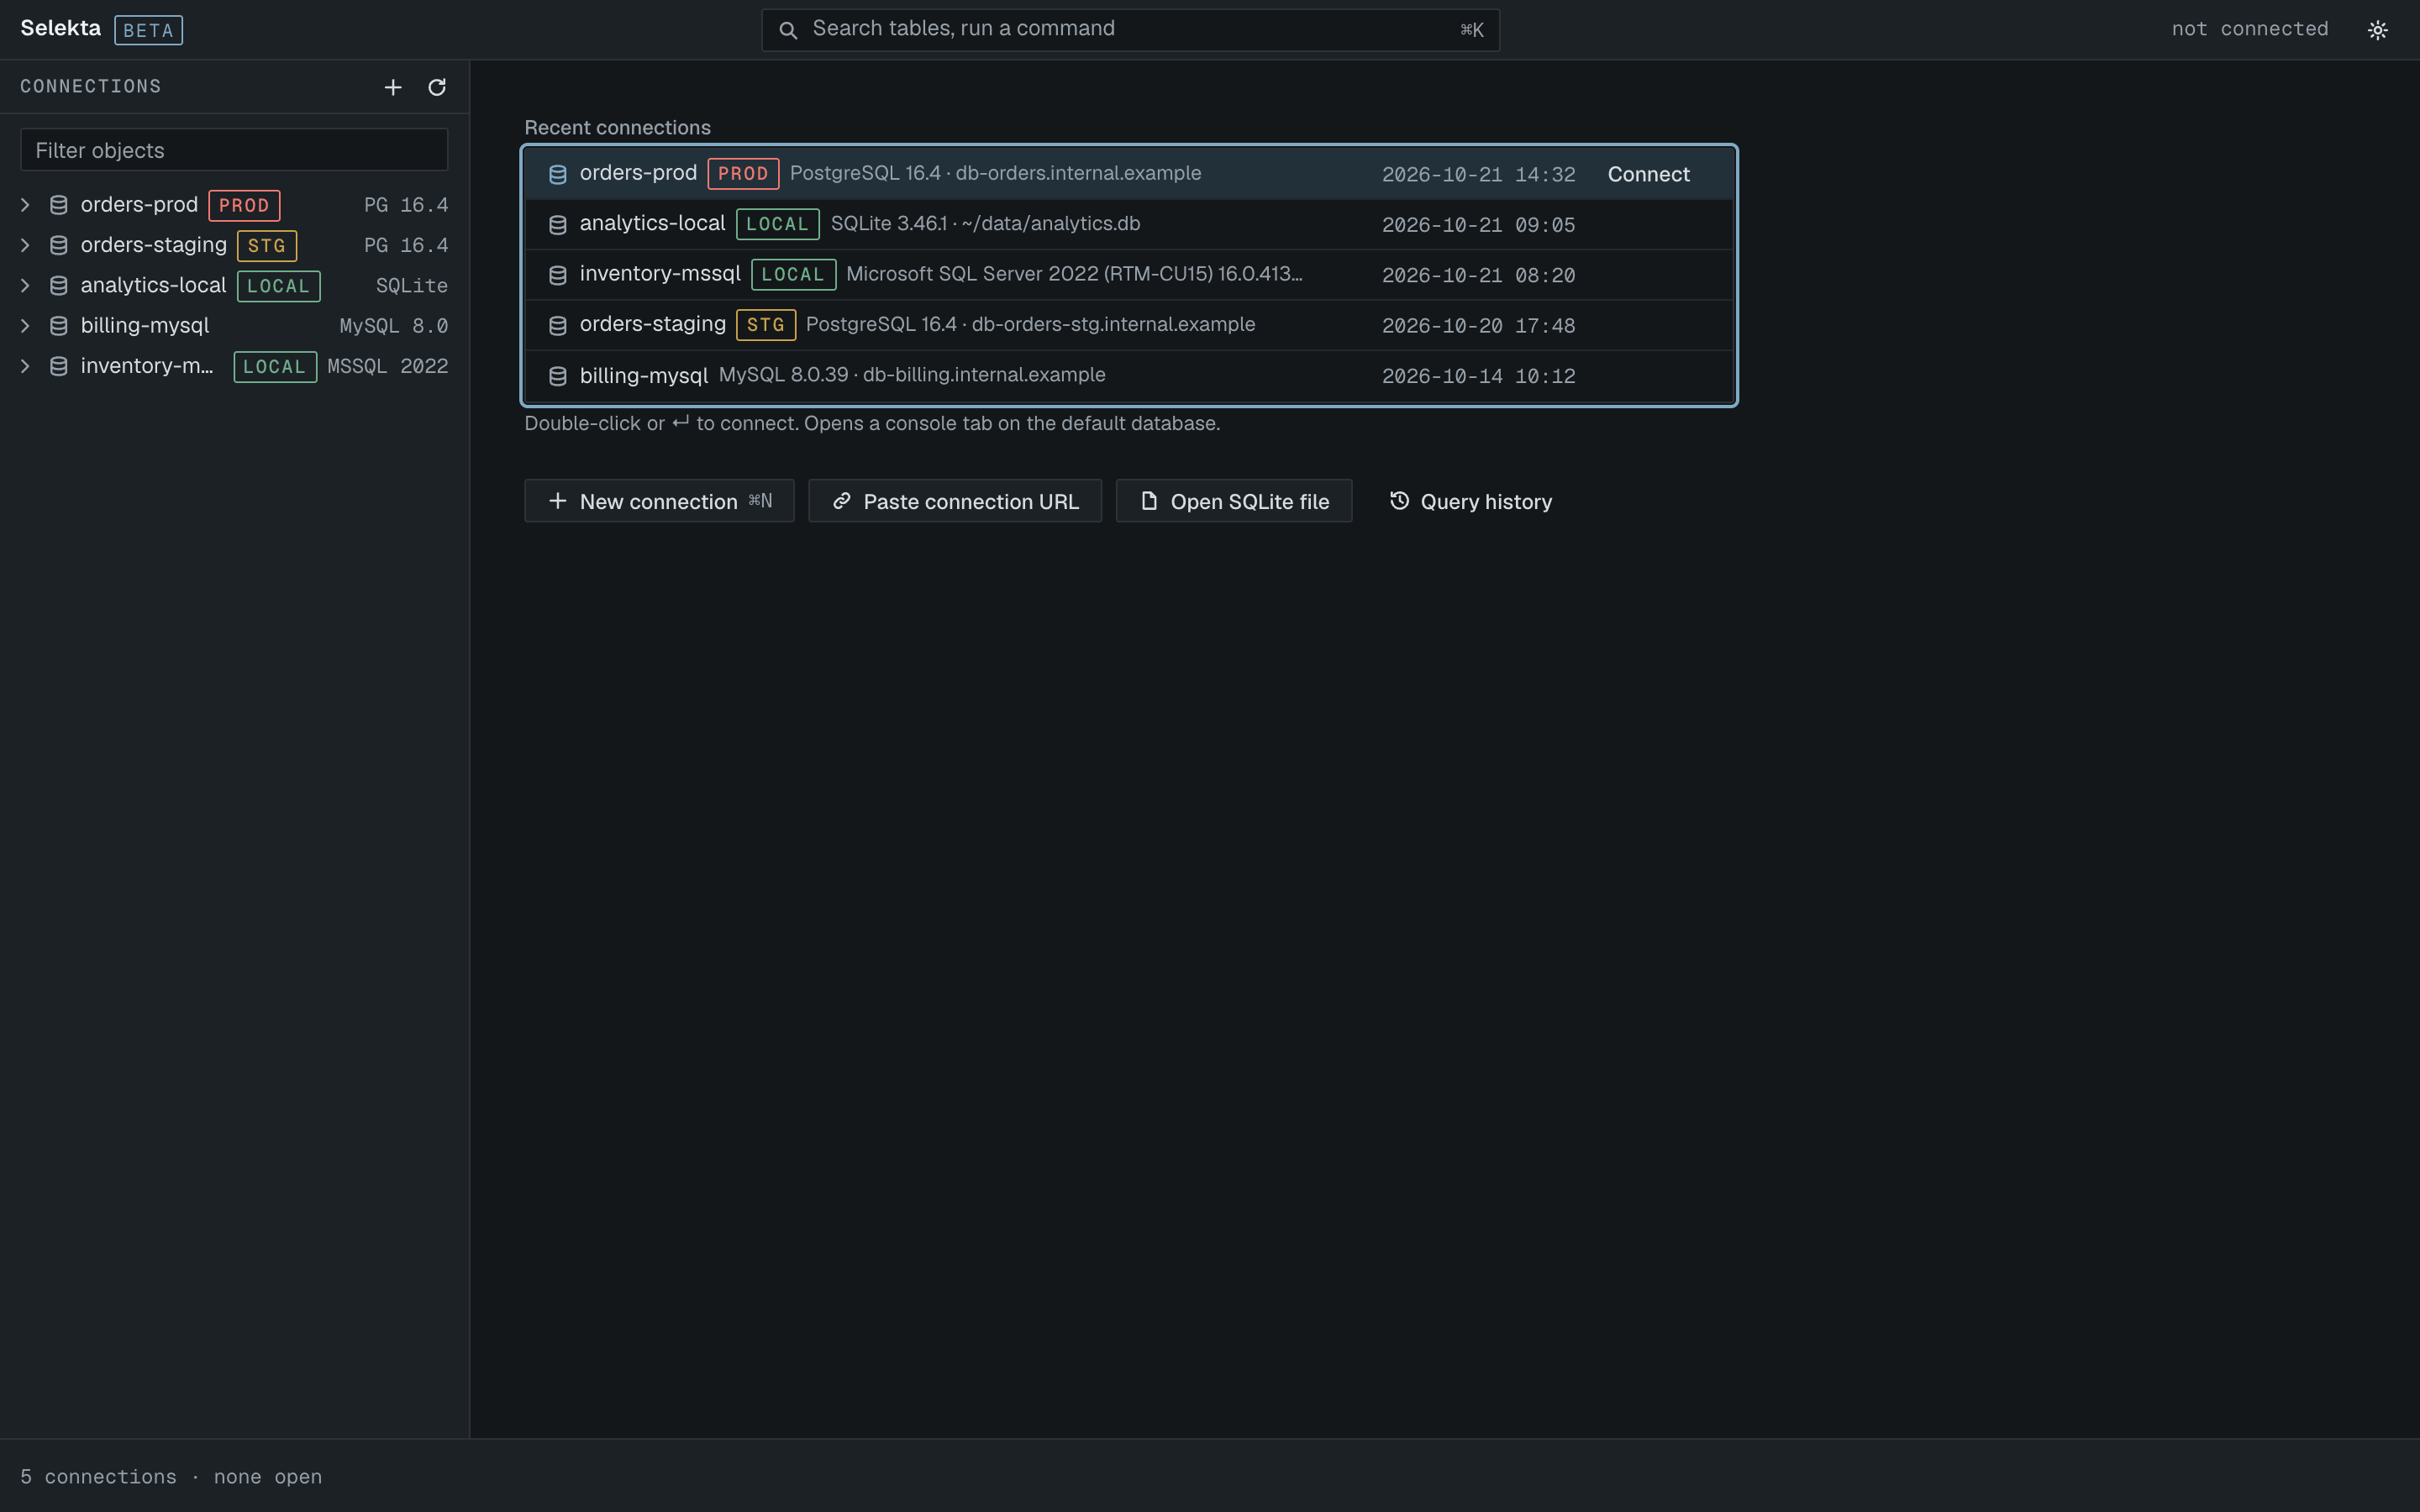Viewport: 2420px width, 1512px height.
Task: Click the database icon next to analytics-local in the sidebar
Action: click(x=59, y=286)
